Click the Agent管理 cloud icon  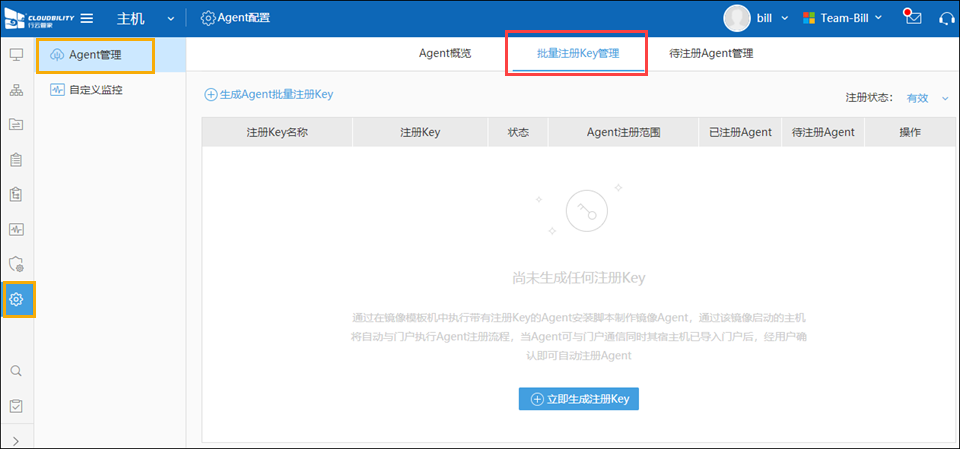point(57,56)
